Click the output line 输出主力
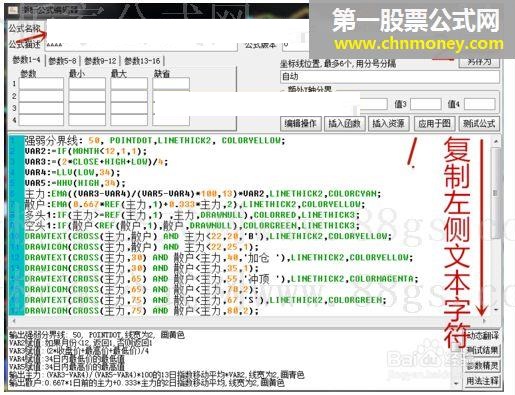The height and width of the screenshot is (395, 515). (x=157, y=375)
